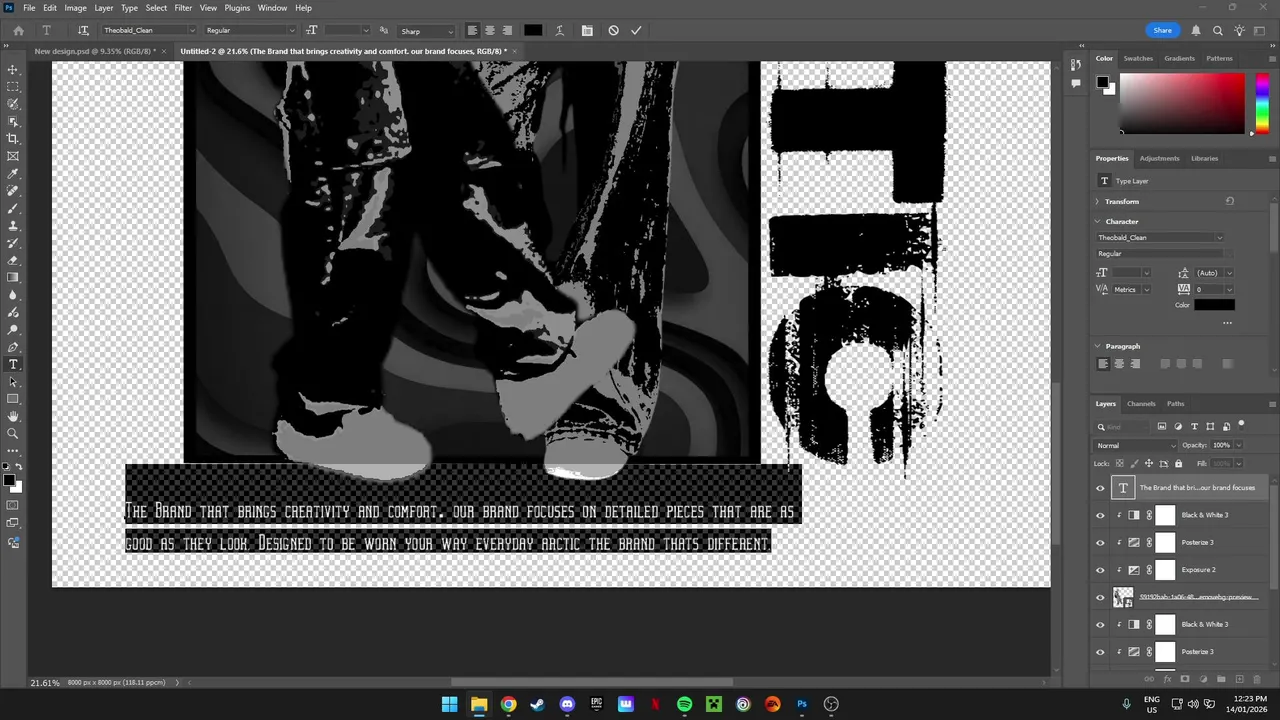Screen dimensions: 1280x720
Task: Select the Eyedropper tool
Action: pyautogui.click(x=13, y=173)
